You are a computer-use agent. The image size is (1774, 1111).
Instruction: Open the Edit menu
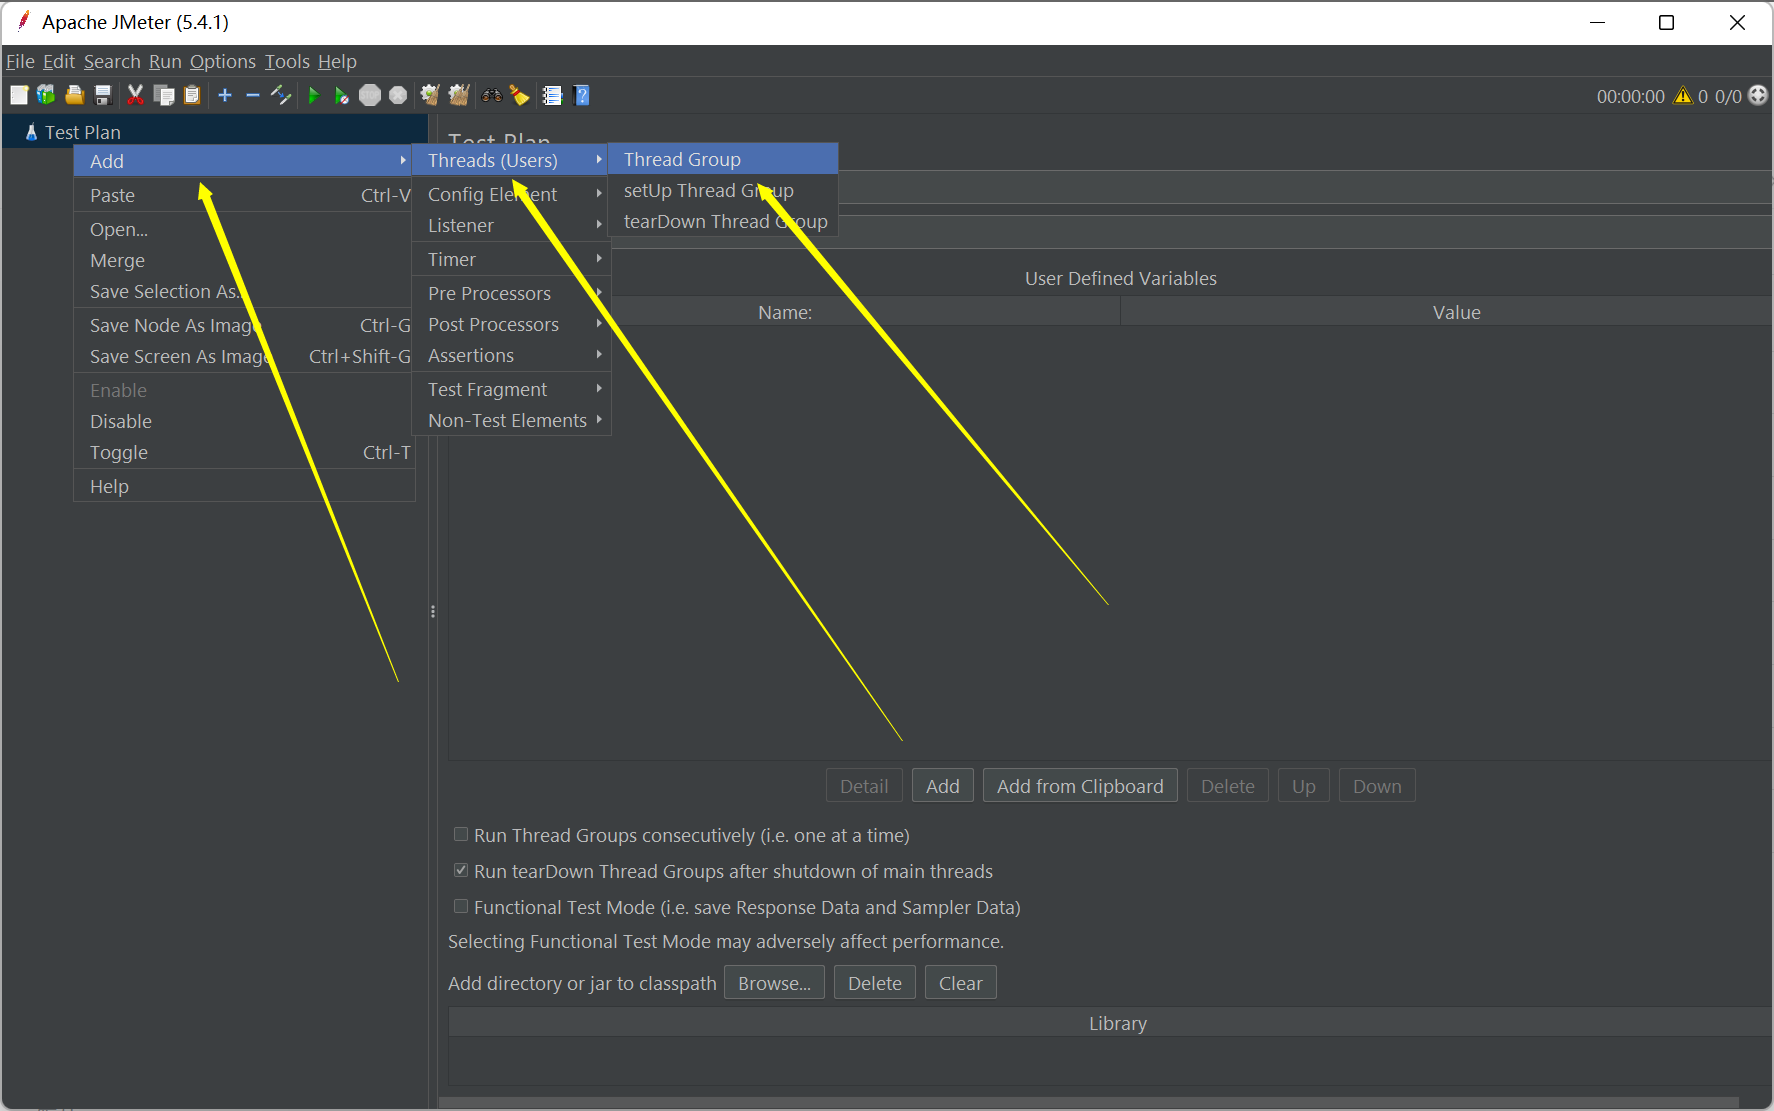click(59, 61)
